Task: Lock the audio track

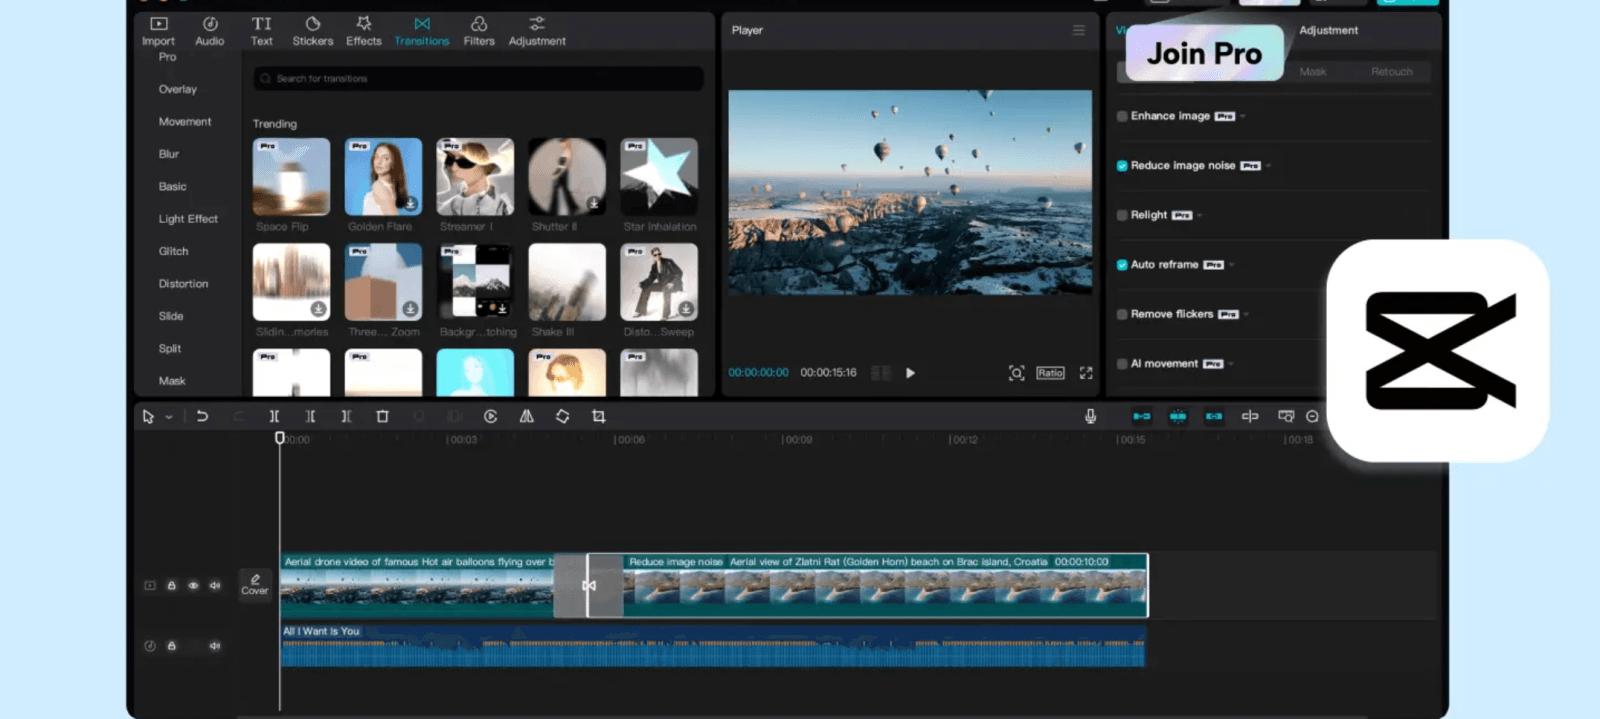Action: pyautogui.click(x=171, y=646)
